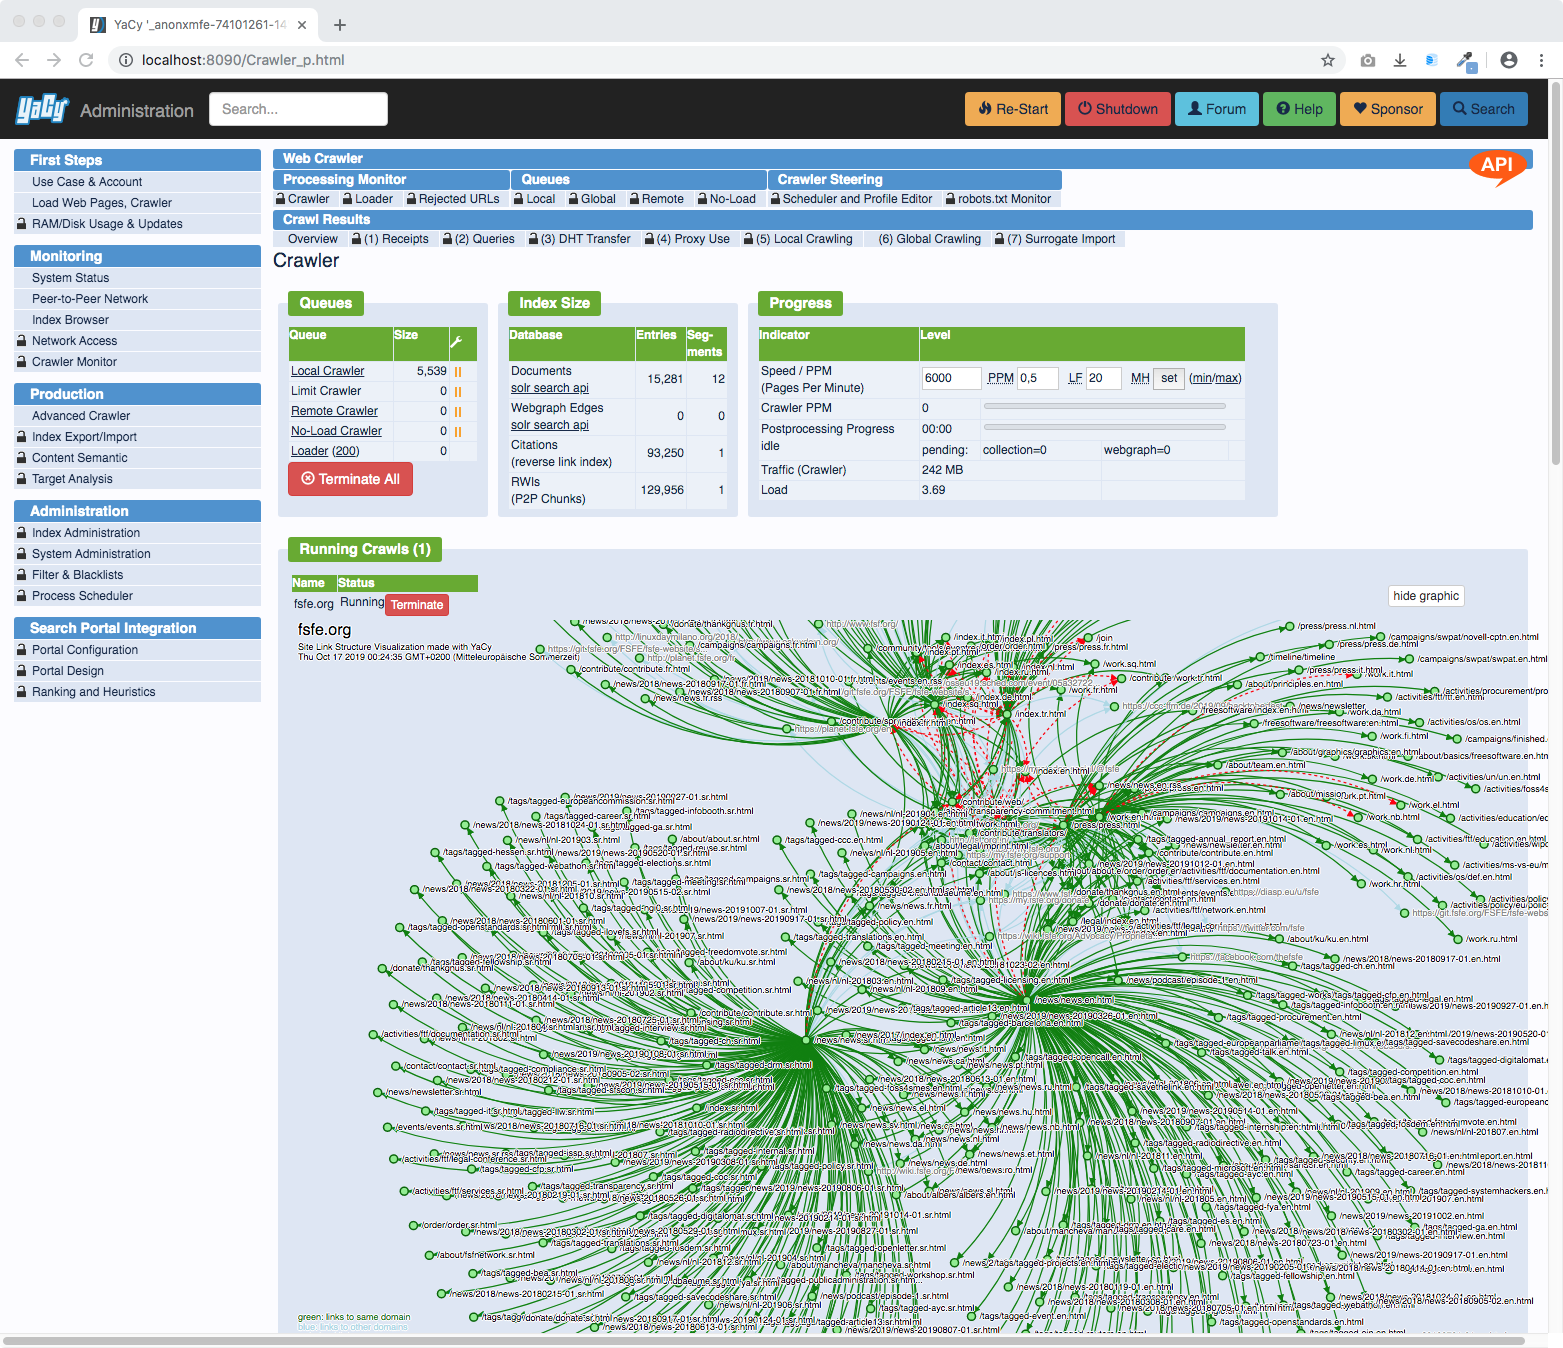Click the YaCy logo
This screenshot has height=1348, width=1563.
(42, 109)
